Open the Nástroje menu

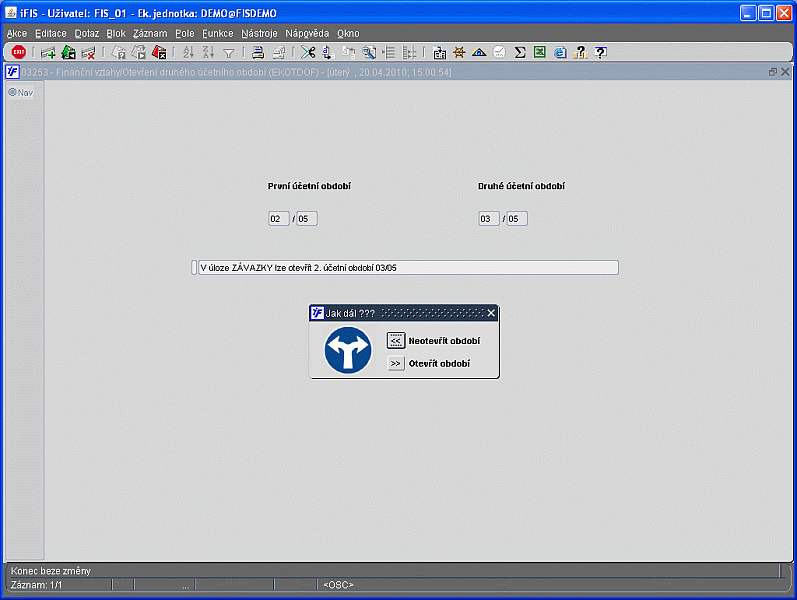pyautogui.click(x=259, y=34)
